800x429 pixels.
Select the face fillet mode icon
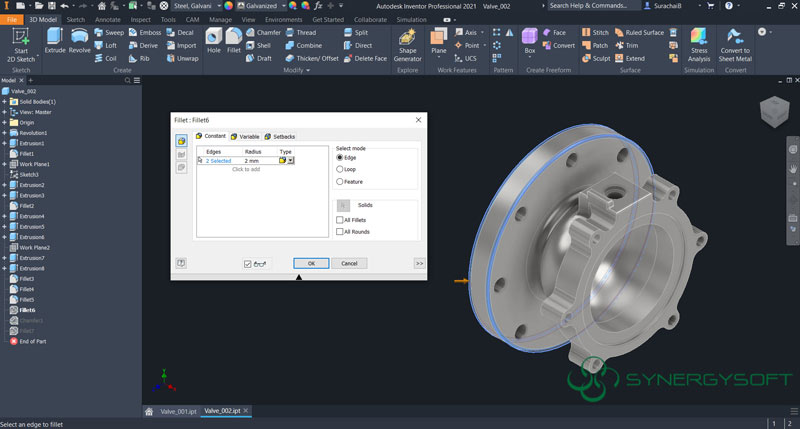[181, 154]
